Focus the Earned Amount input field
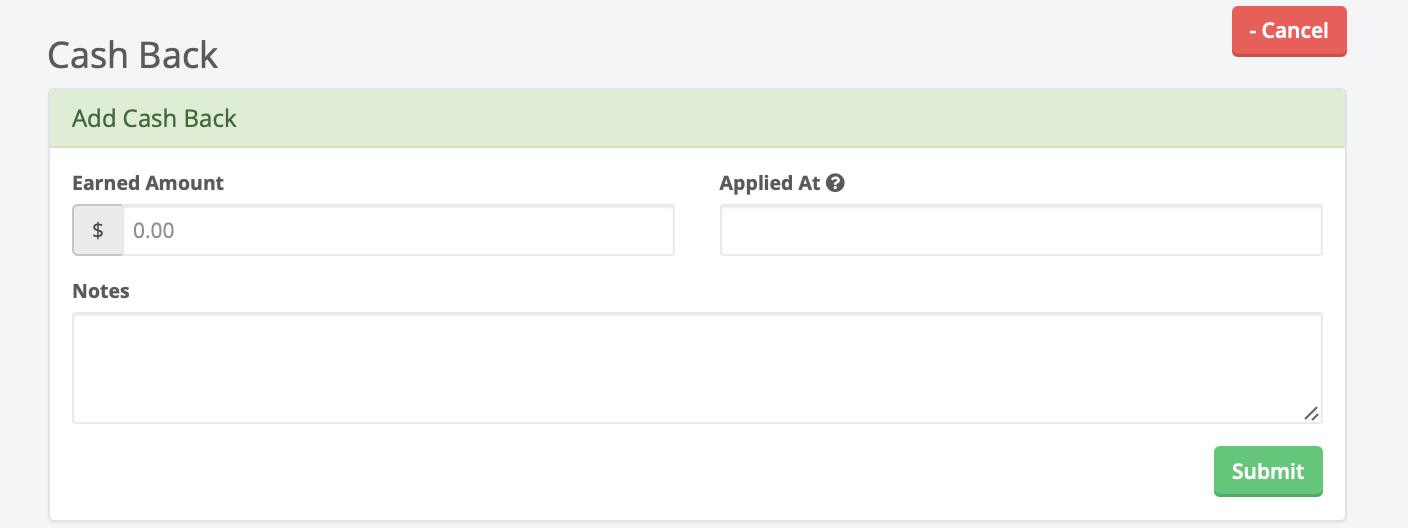 [398, 230]
